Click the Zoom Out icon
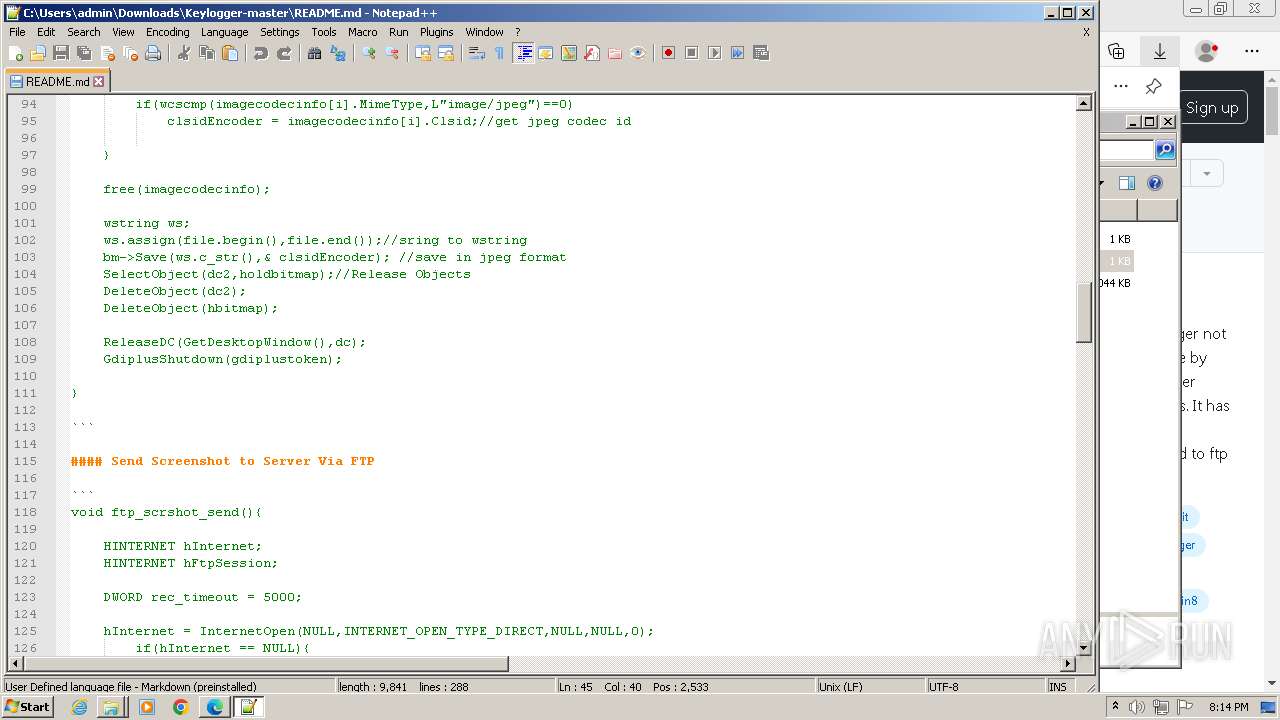This screenshot has width=1280, height=720. click(x=392, y=53)
